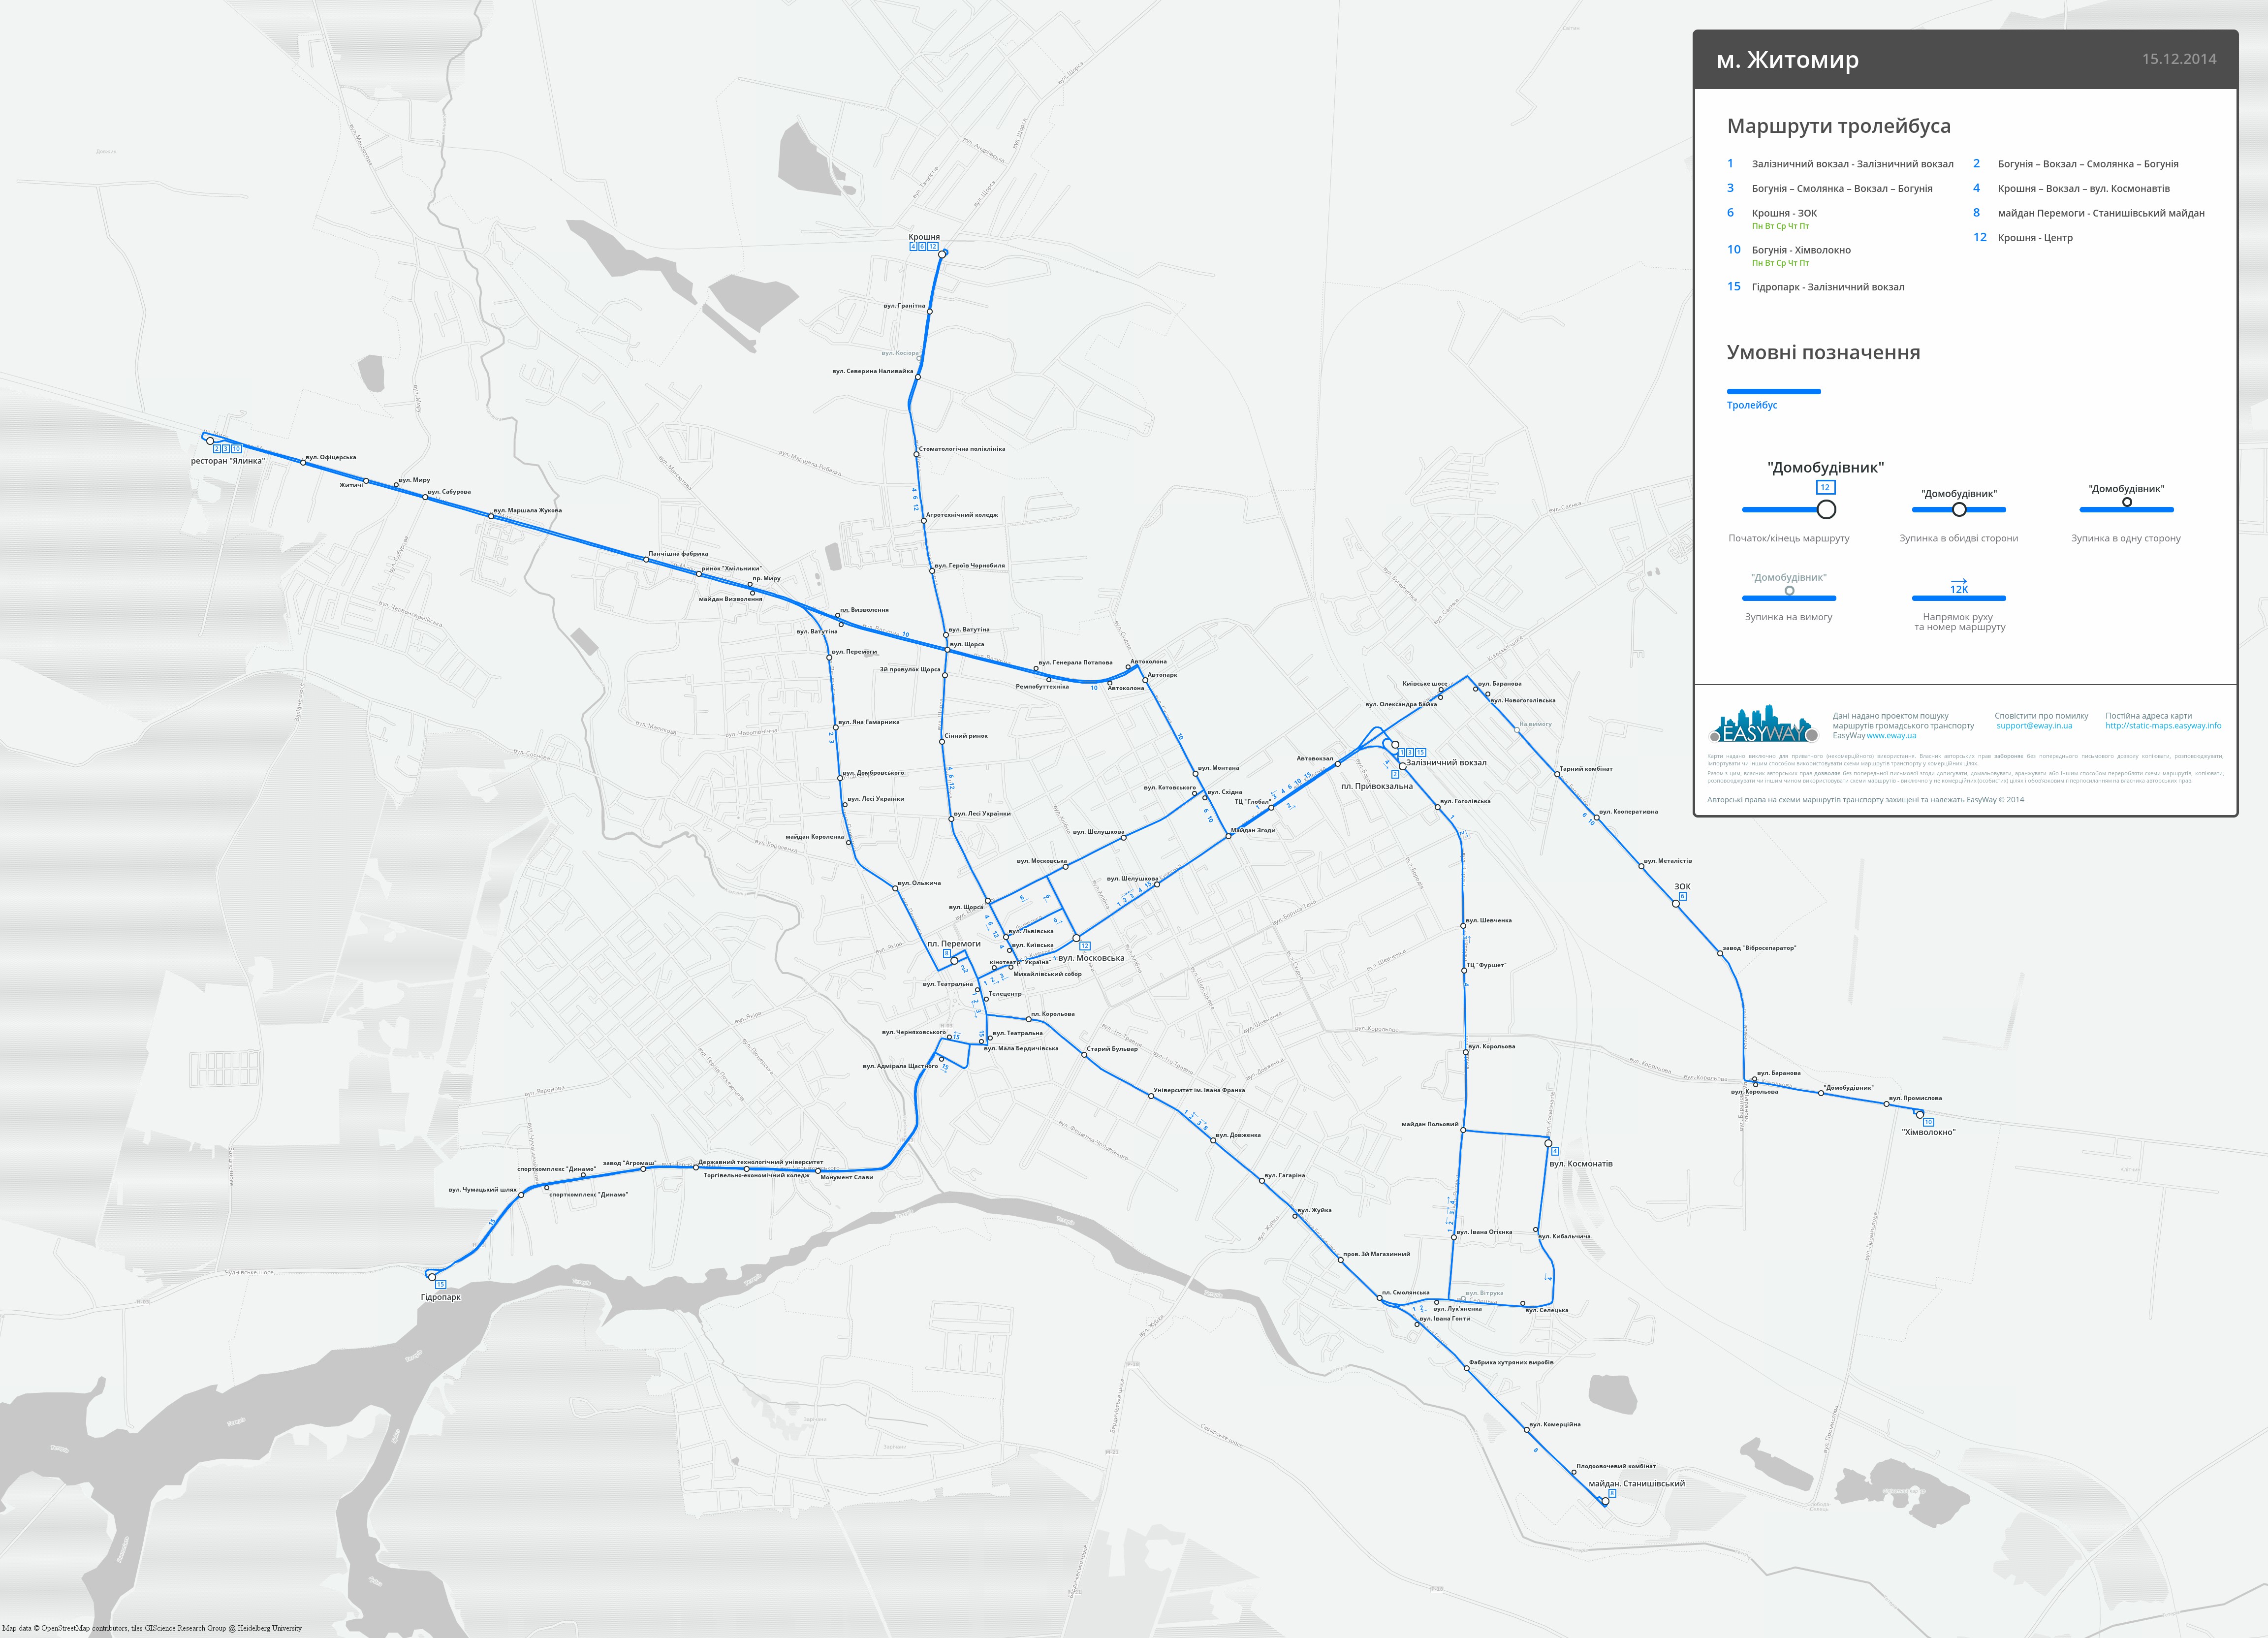The image size is (2268, 1638).
Task: Click the майдан Короленка stop label
Action: [814, 837]
